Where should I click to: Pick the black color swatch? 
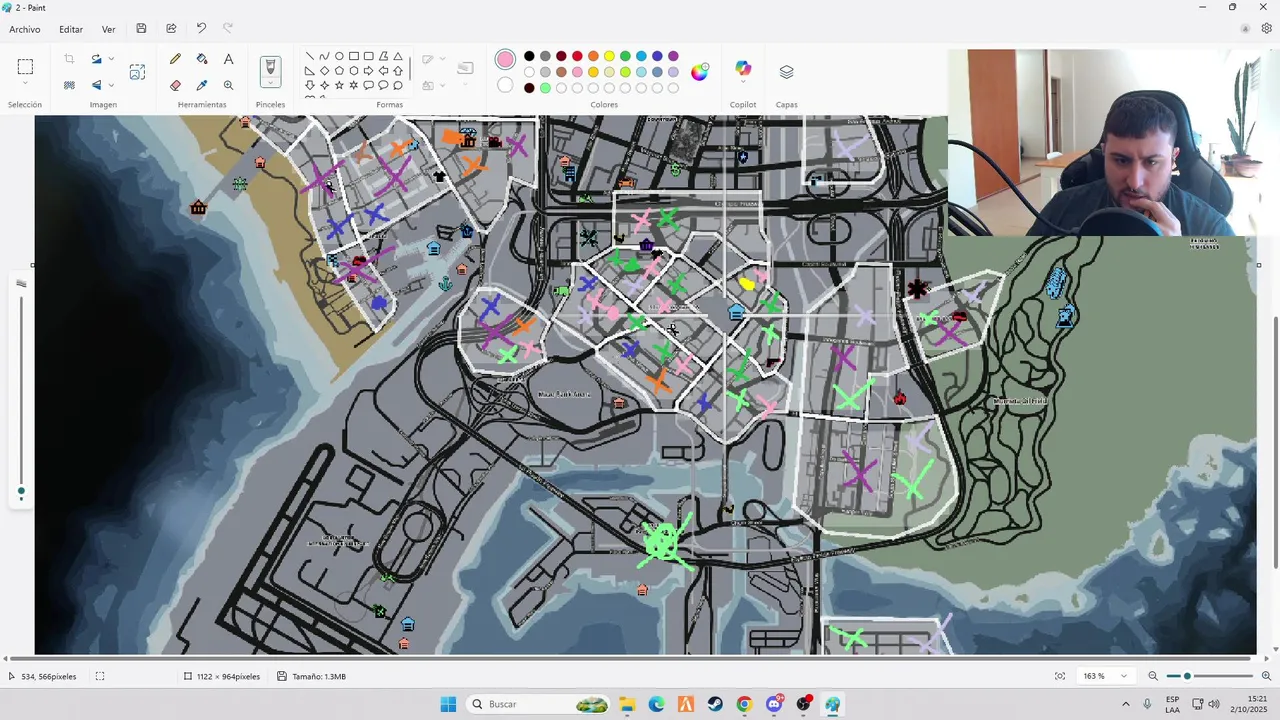point(529,56)
